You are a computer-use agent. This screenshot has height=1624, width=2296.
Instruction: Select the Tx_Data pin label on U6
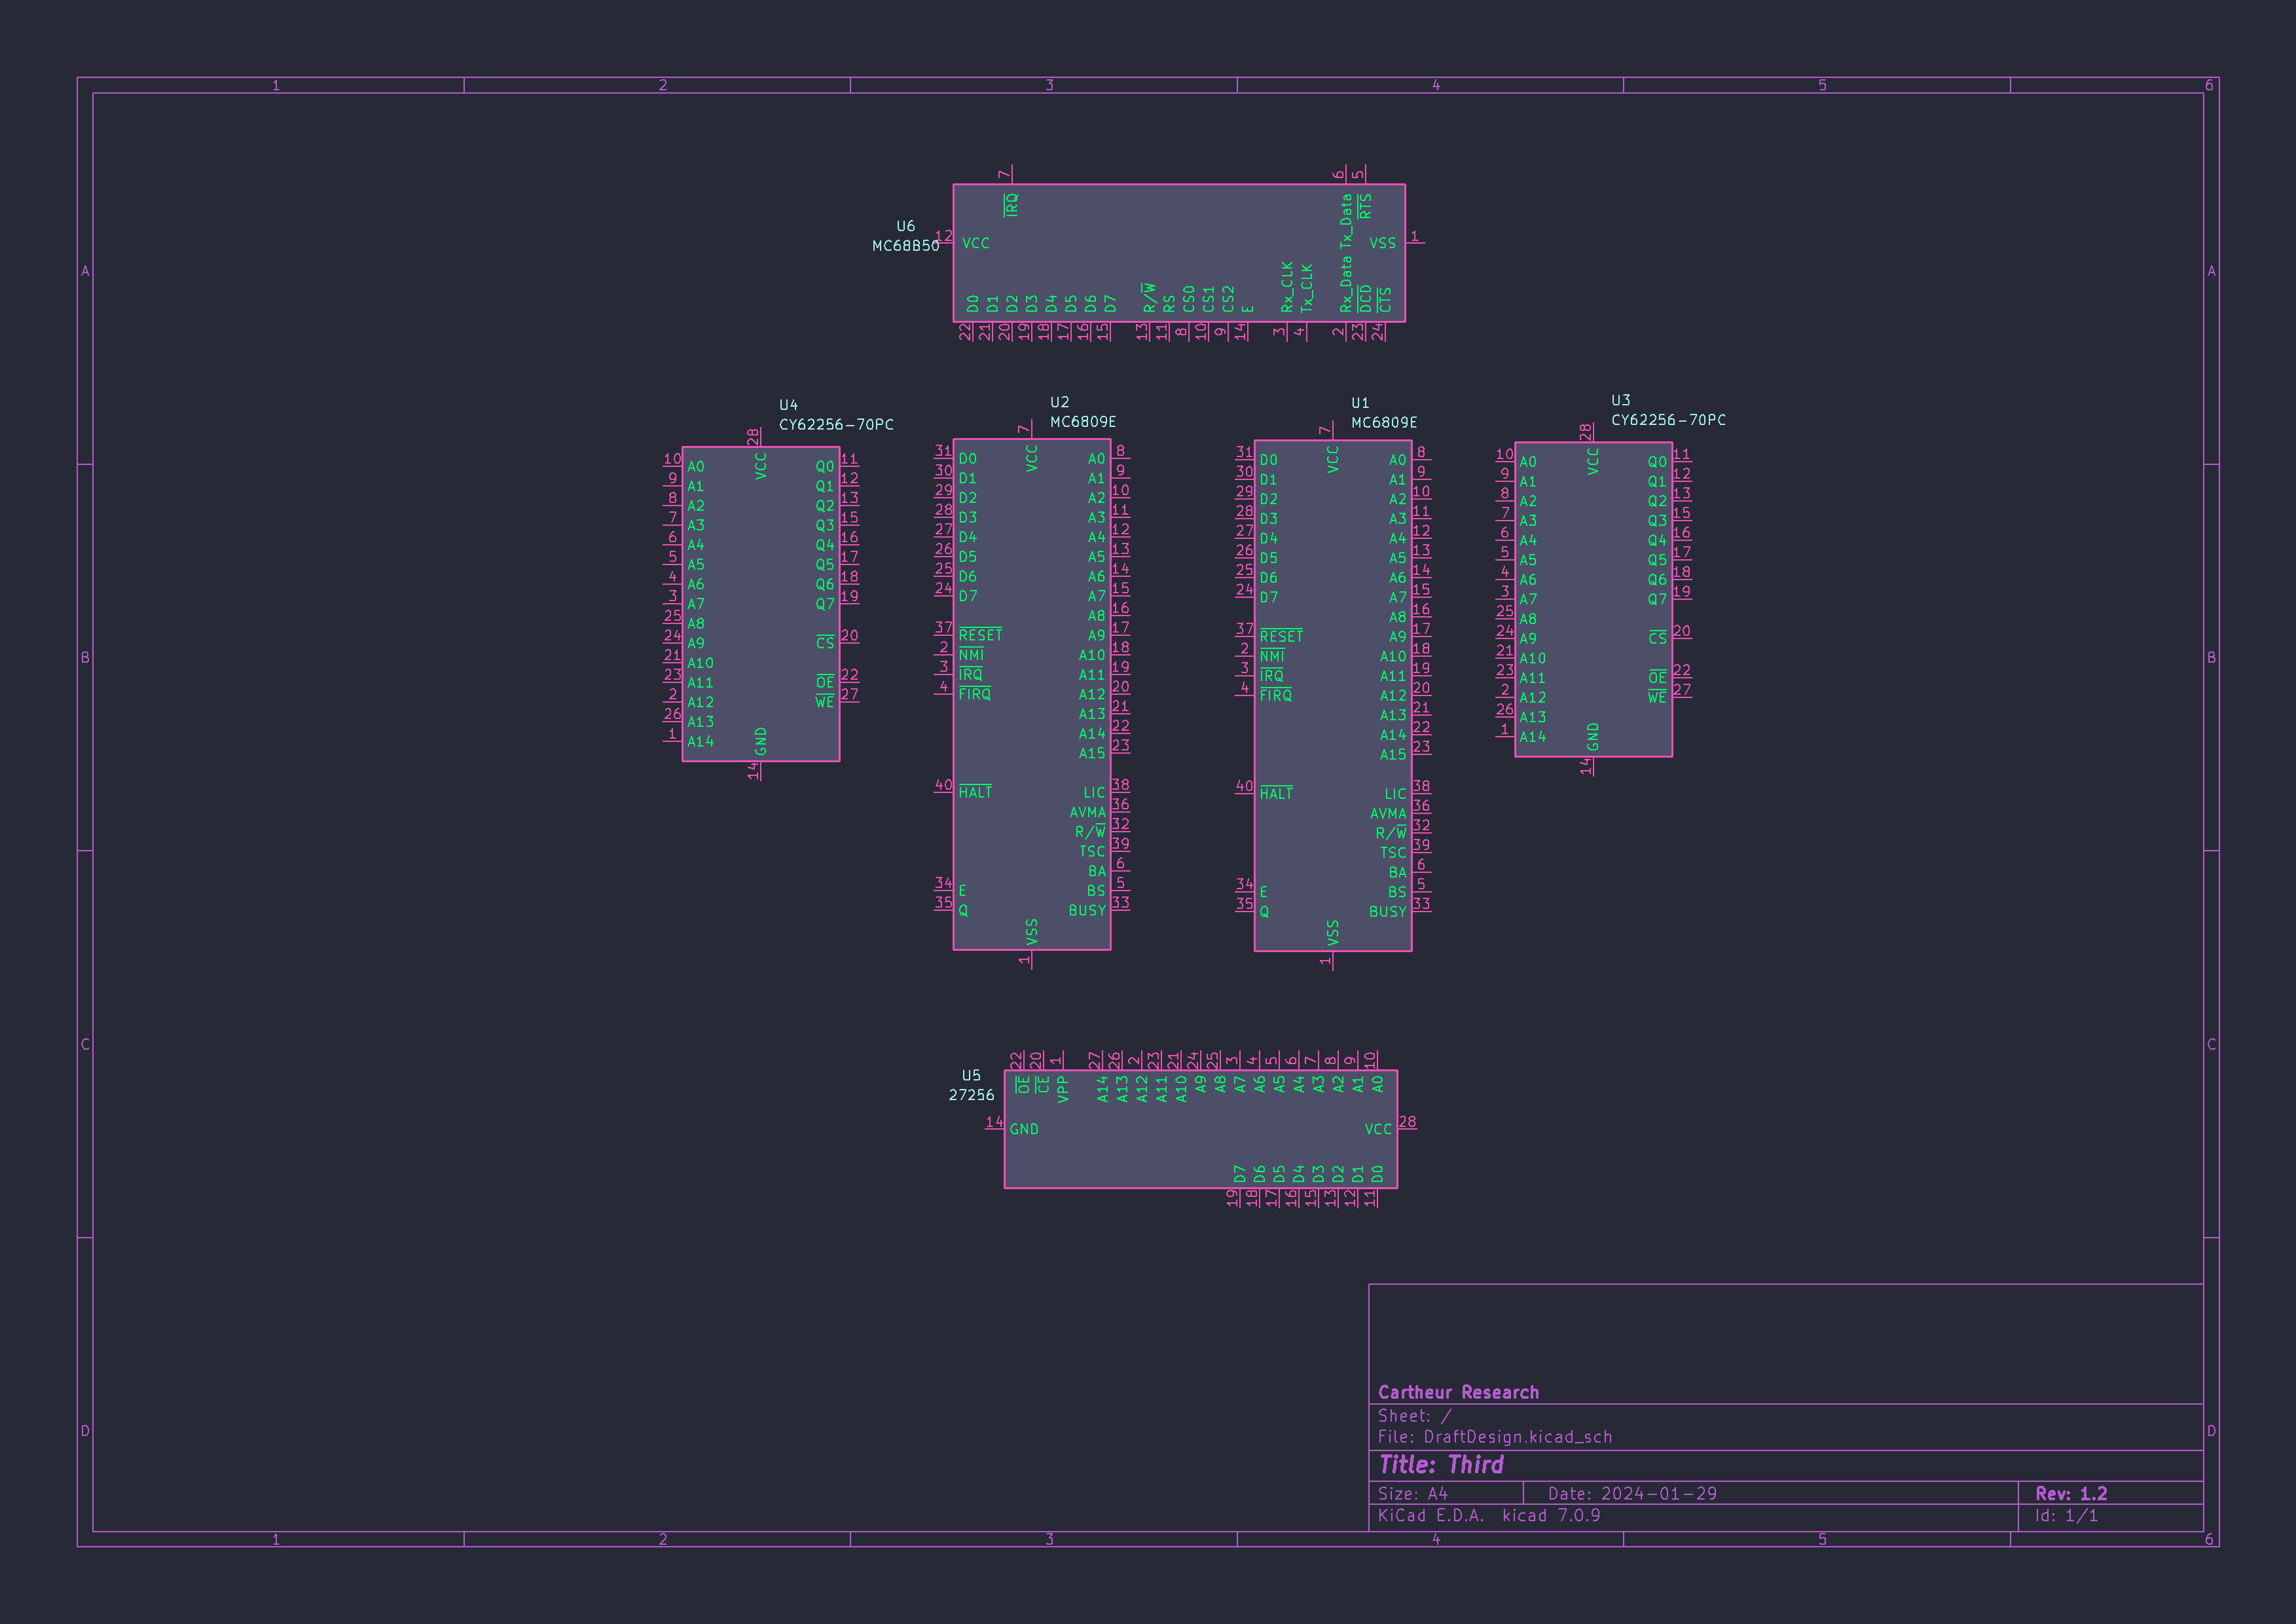tap(1346, 221)
